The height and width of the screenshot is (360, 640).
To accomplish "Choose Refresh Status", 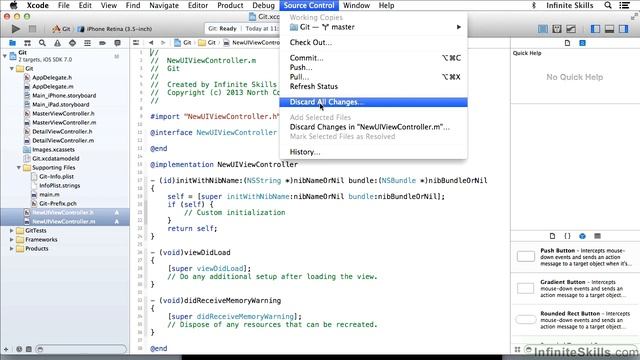I will pos(373,87).
